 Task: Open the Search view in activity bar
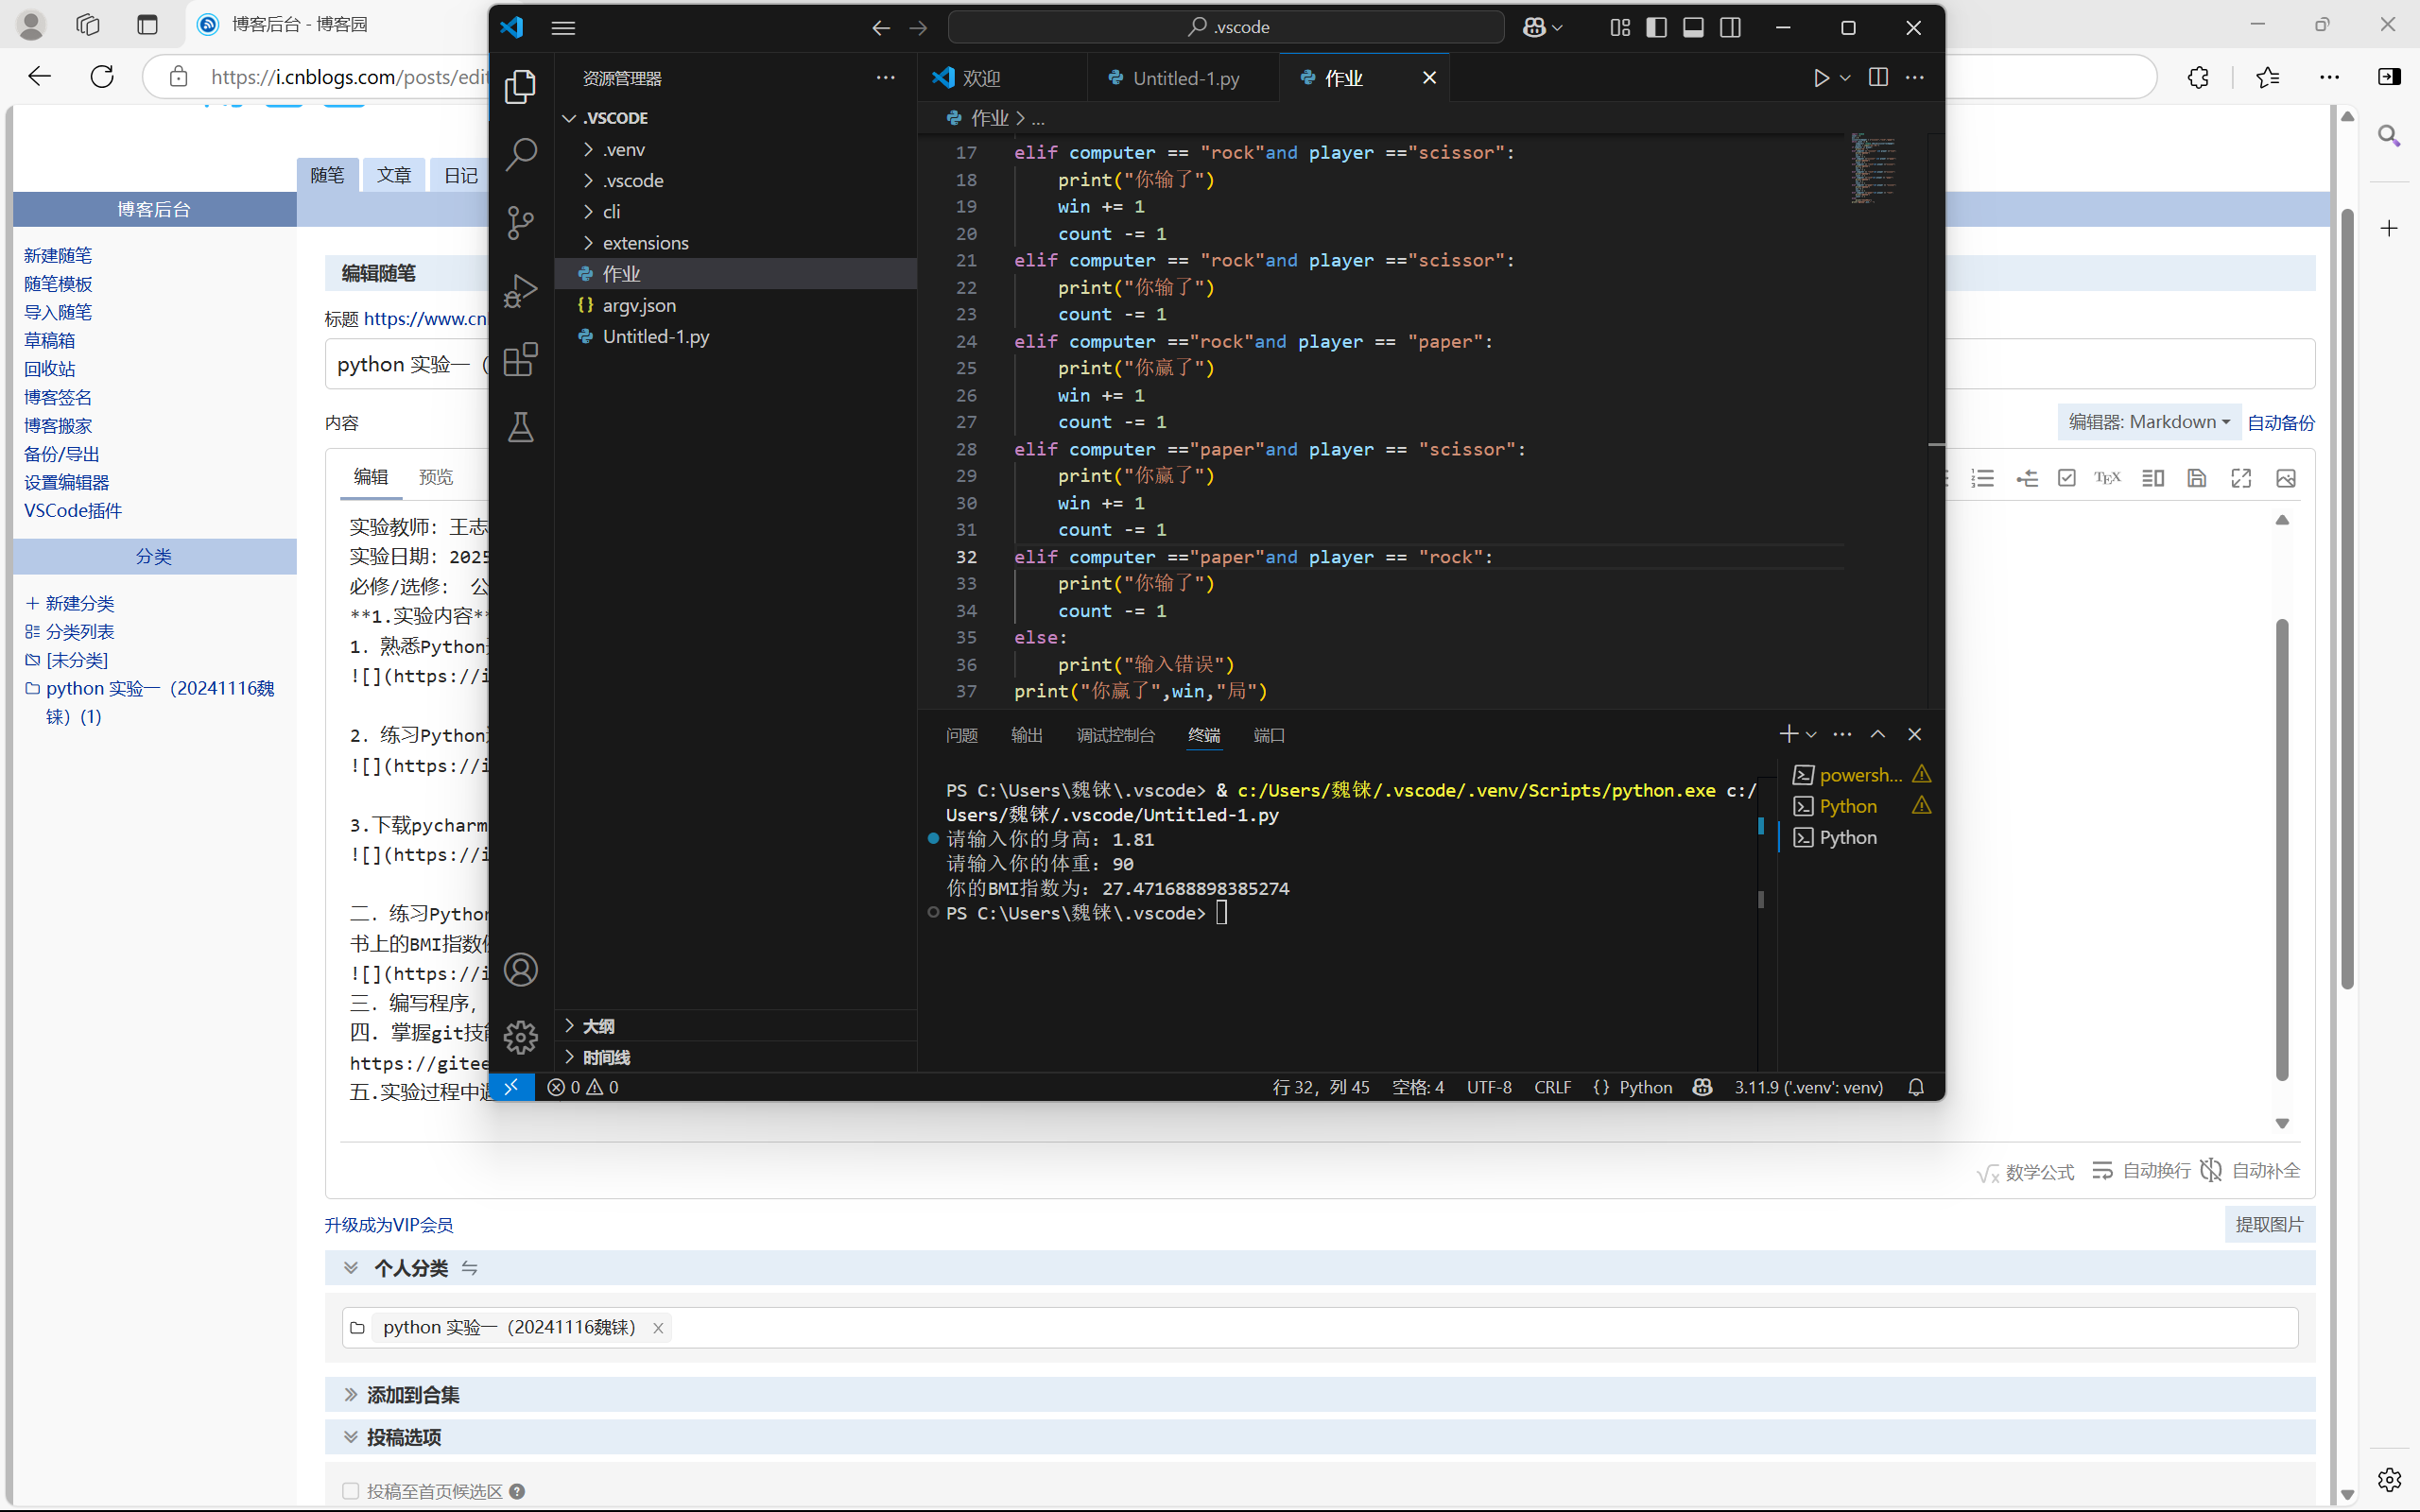click(521, 153)
